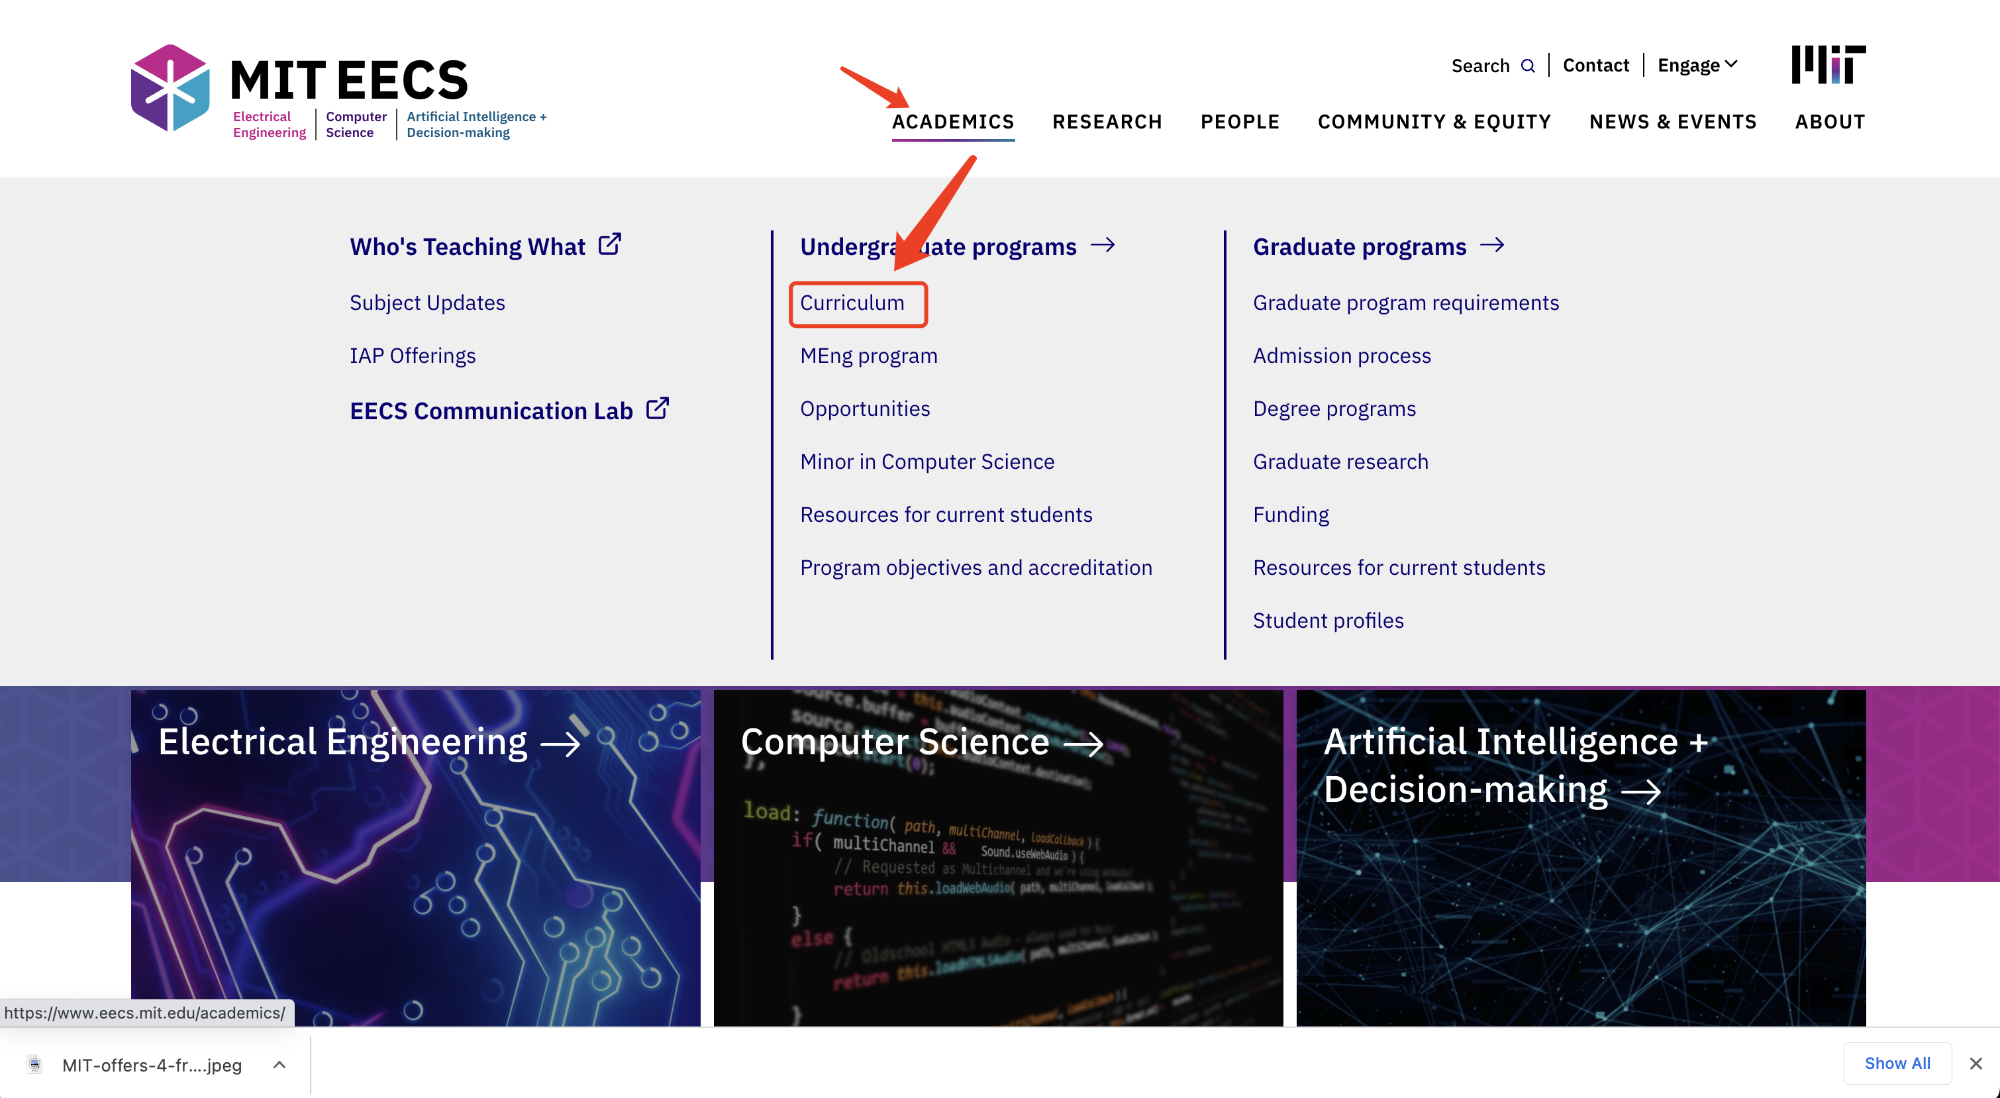Open Program objectives and accreditation
Screen dimensions: 2000x1098
[x=976, y=567]
